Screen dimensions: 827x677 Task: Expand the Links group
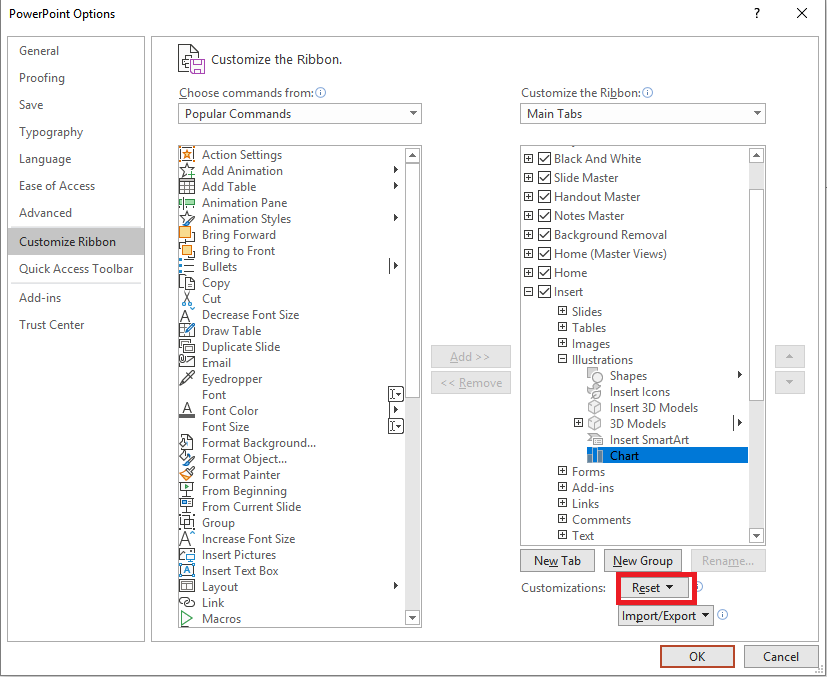(x=562, y=503)
